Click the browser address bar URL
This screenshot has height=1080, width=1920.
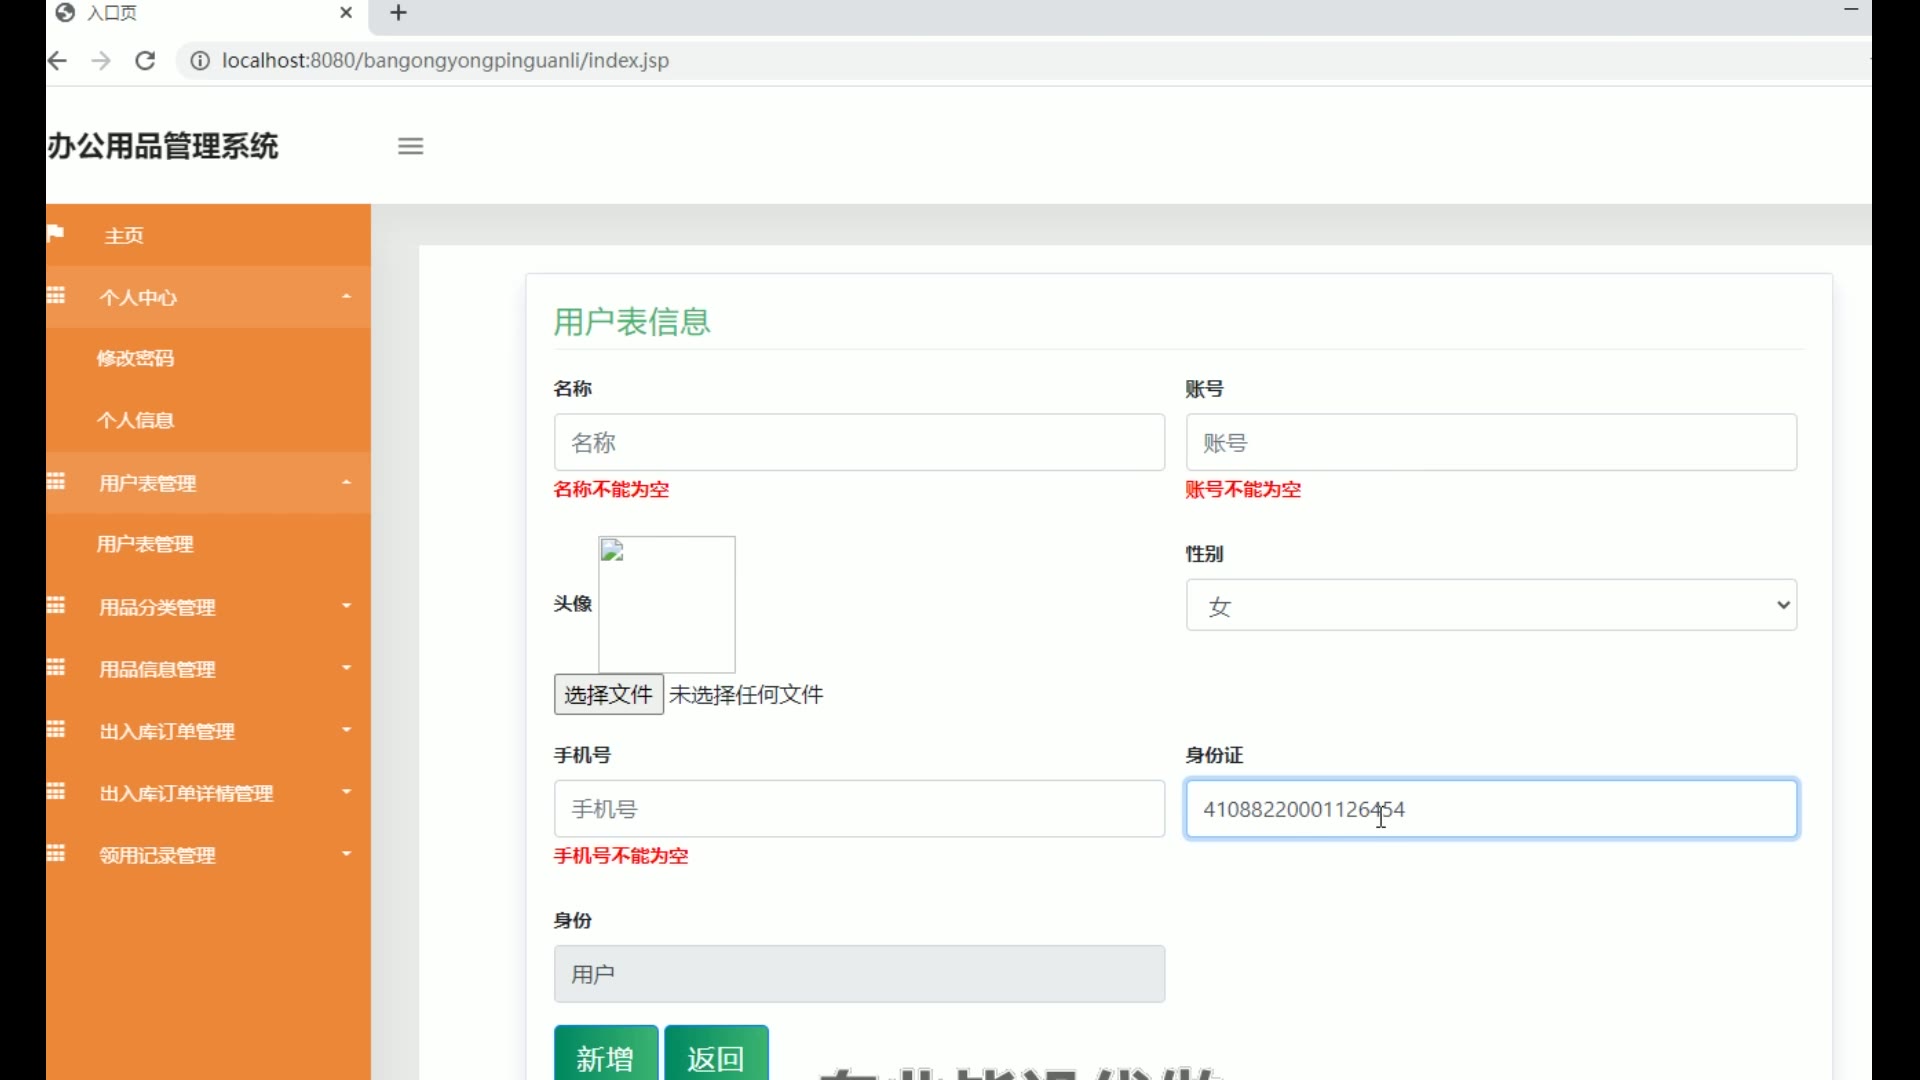[x=445, y=61]
